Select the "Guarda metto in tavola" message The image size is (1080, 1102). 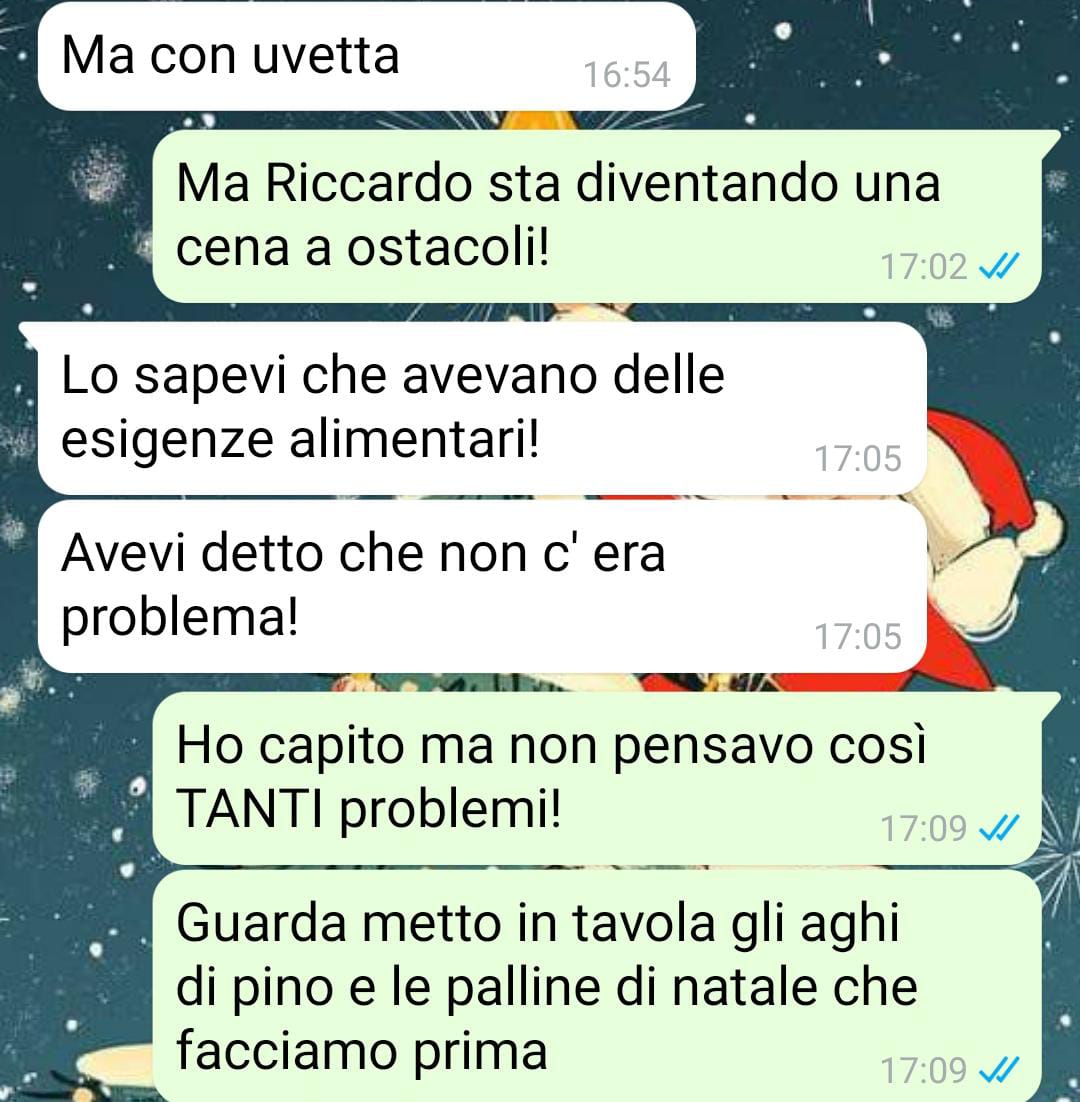(597, 986)
